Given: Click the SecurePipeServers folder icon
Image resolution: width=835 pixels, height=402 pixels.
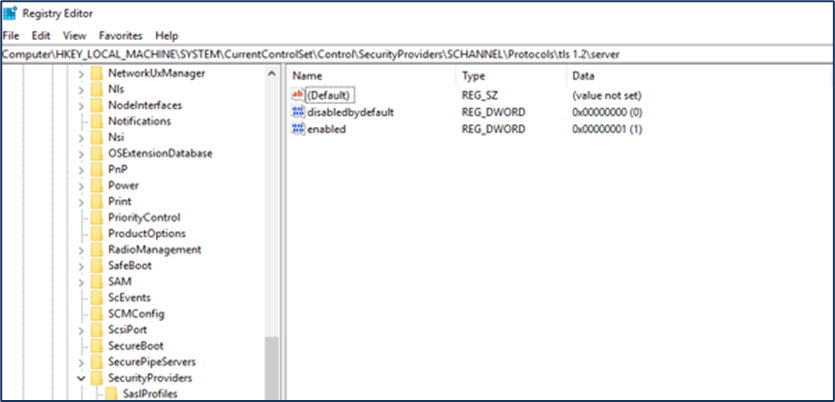Looking at the screenshot, I should (96, 362).
